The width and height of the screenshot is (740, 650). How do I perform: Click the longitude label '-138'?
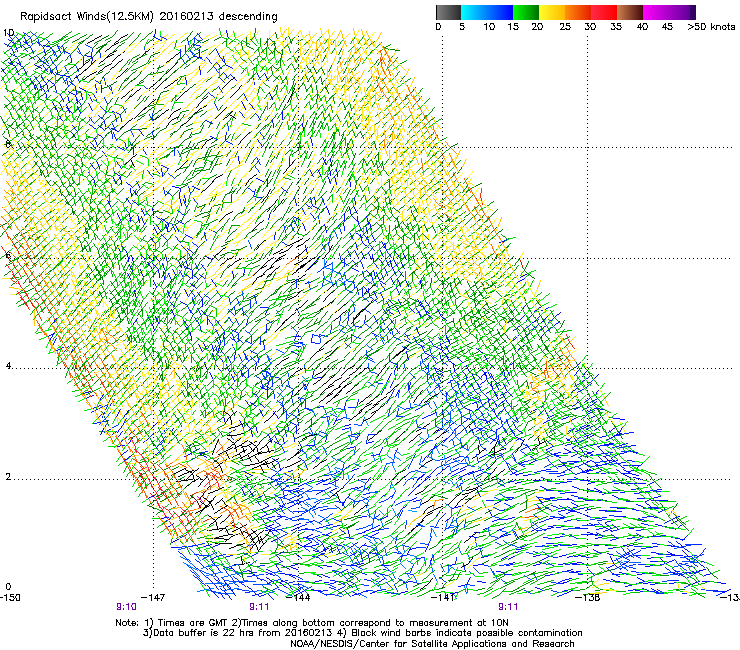[x=588, y=598]
